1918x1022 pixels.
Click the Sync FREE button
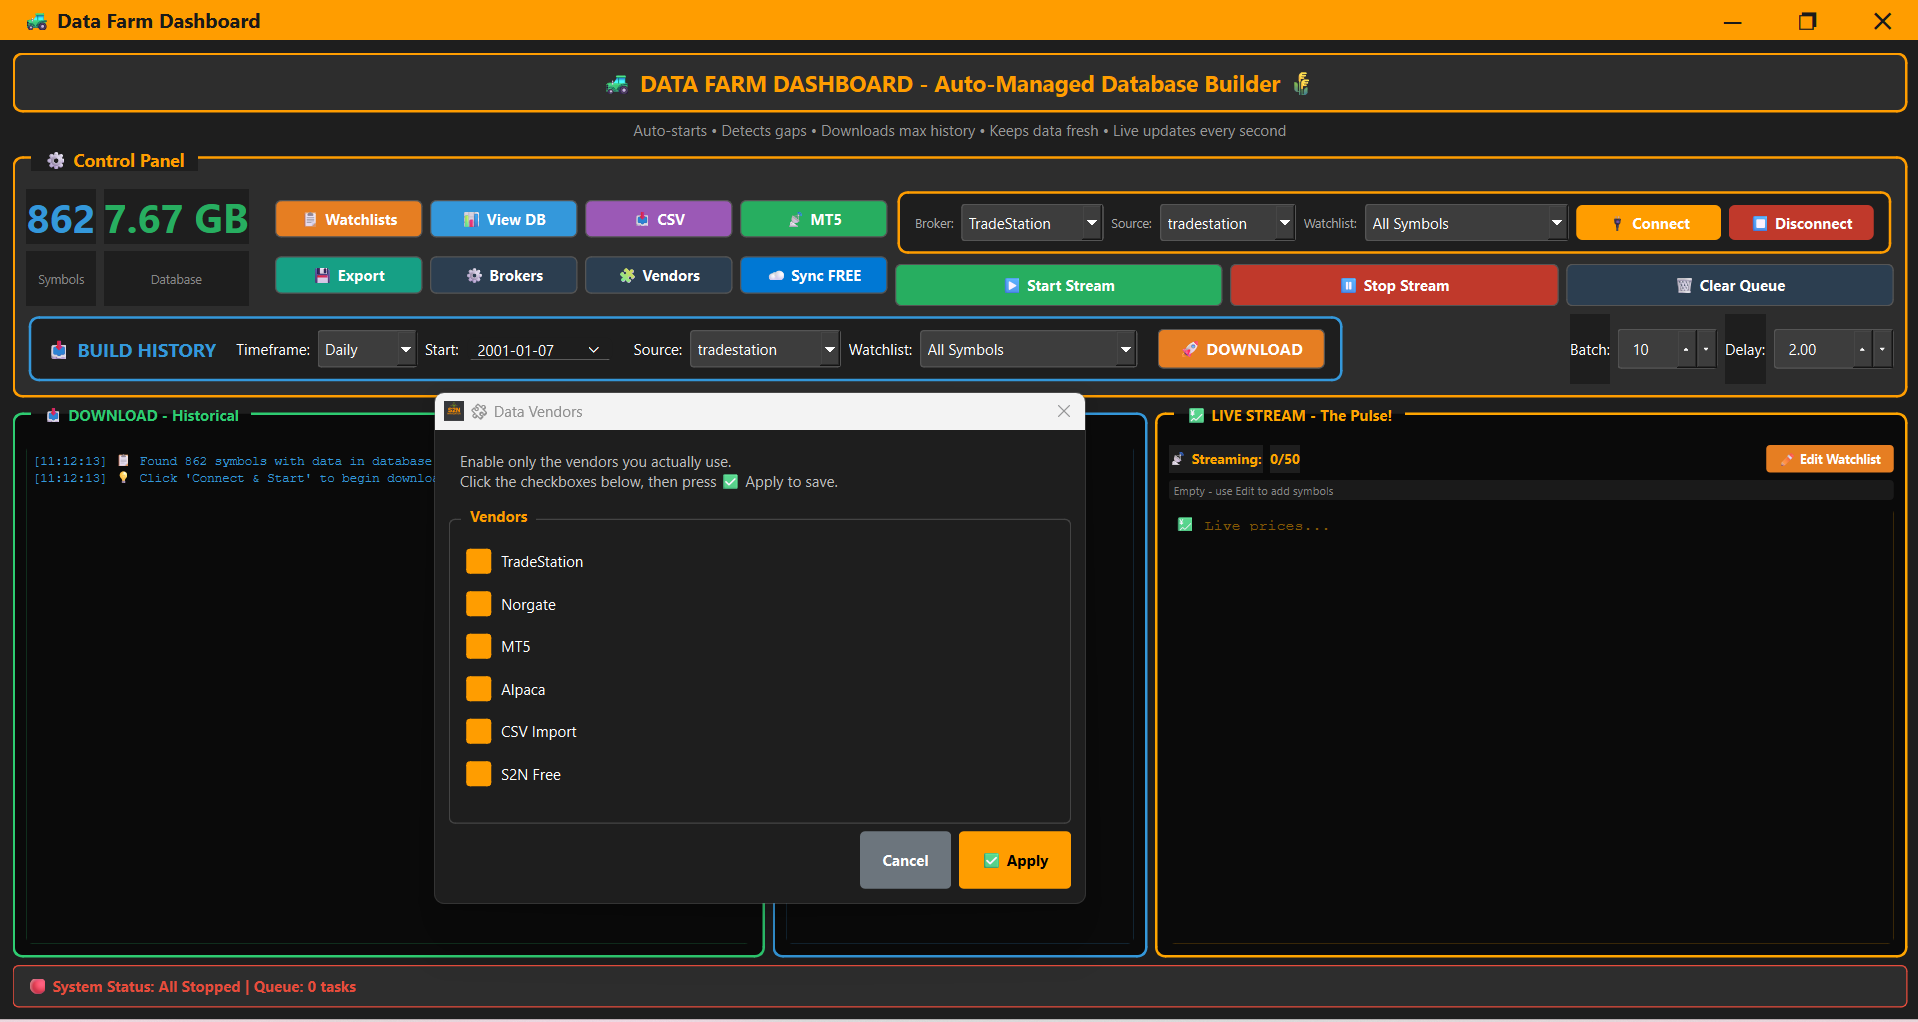click(x=813, y=275)
